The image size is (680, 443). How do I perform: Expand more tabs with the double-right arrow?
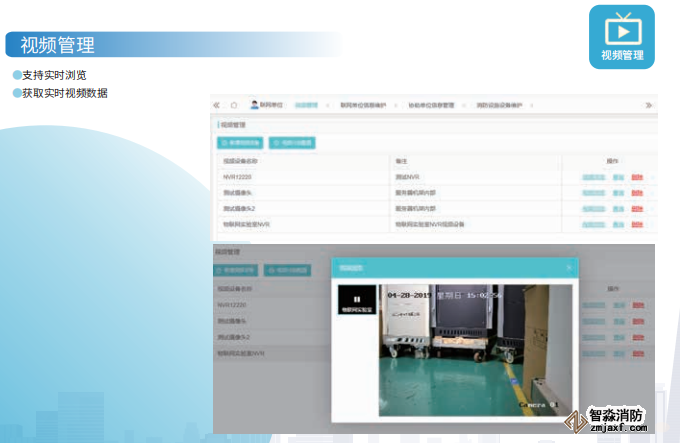(649, 104)
